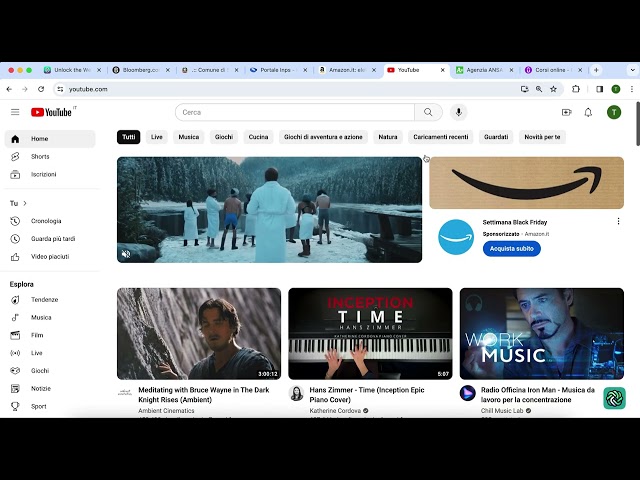Image resolution: width=640 pixels, height=480 pixels.
Task: Open Giochi in Esplora sidebar
Action: (50, 371)
